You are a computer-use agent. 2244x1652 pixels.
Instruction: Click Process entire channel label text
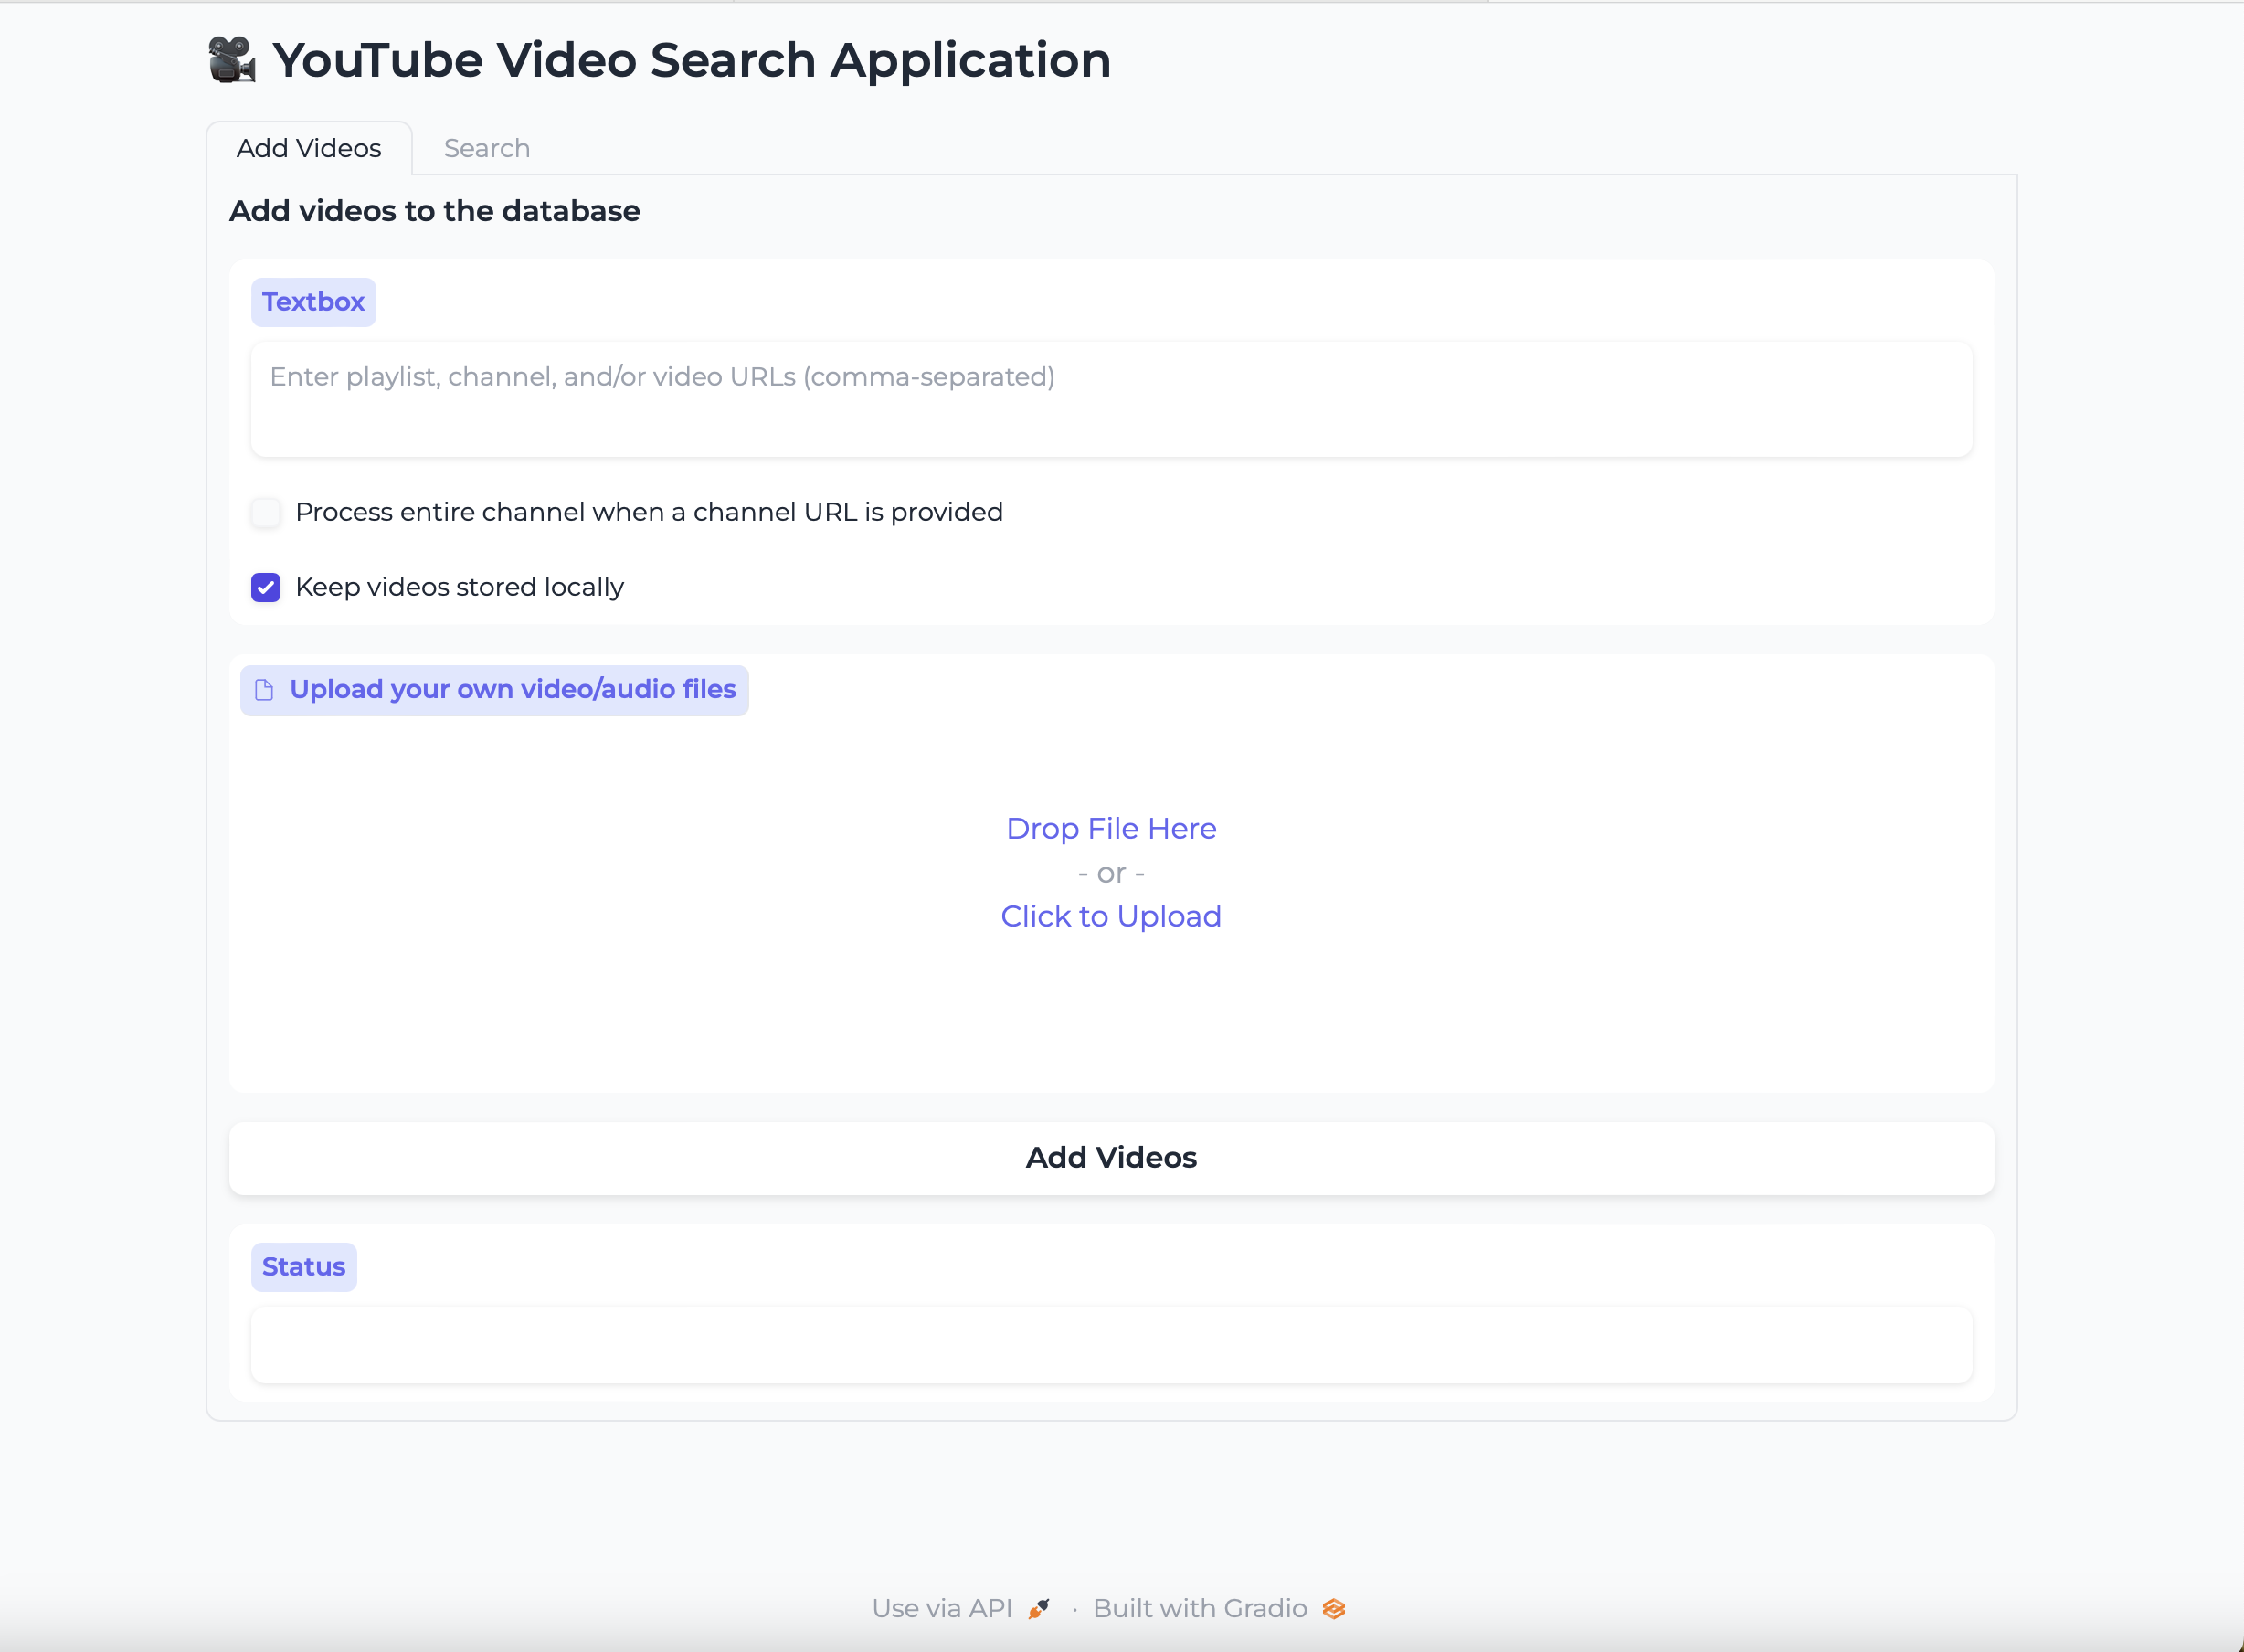[649, 512]
